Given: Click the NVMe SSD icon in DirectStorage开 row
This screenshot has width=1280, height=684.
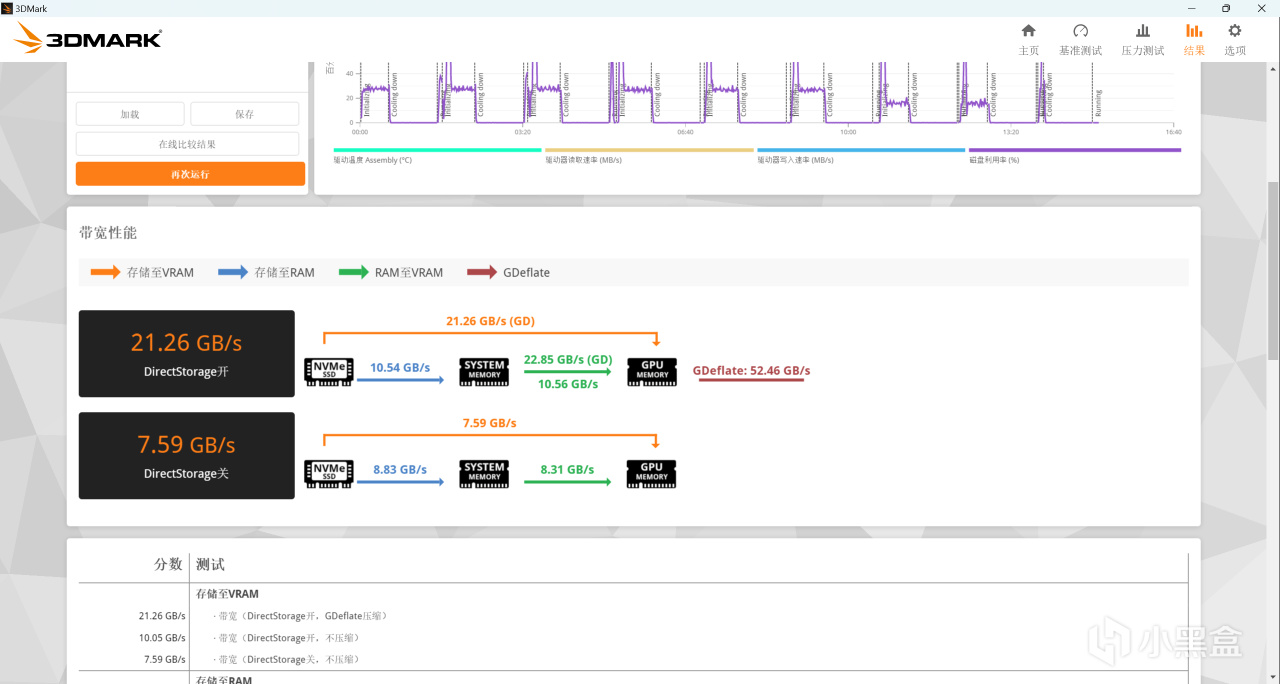Looking at the screenshot, I should [328, 371].
